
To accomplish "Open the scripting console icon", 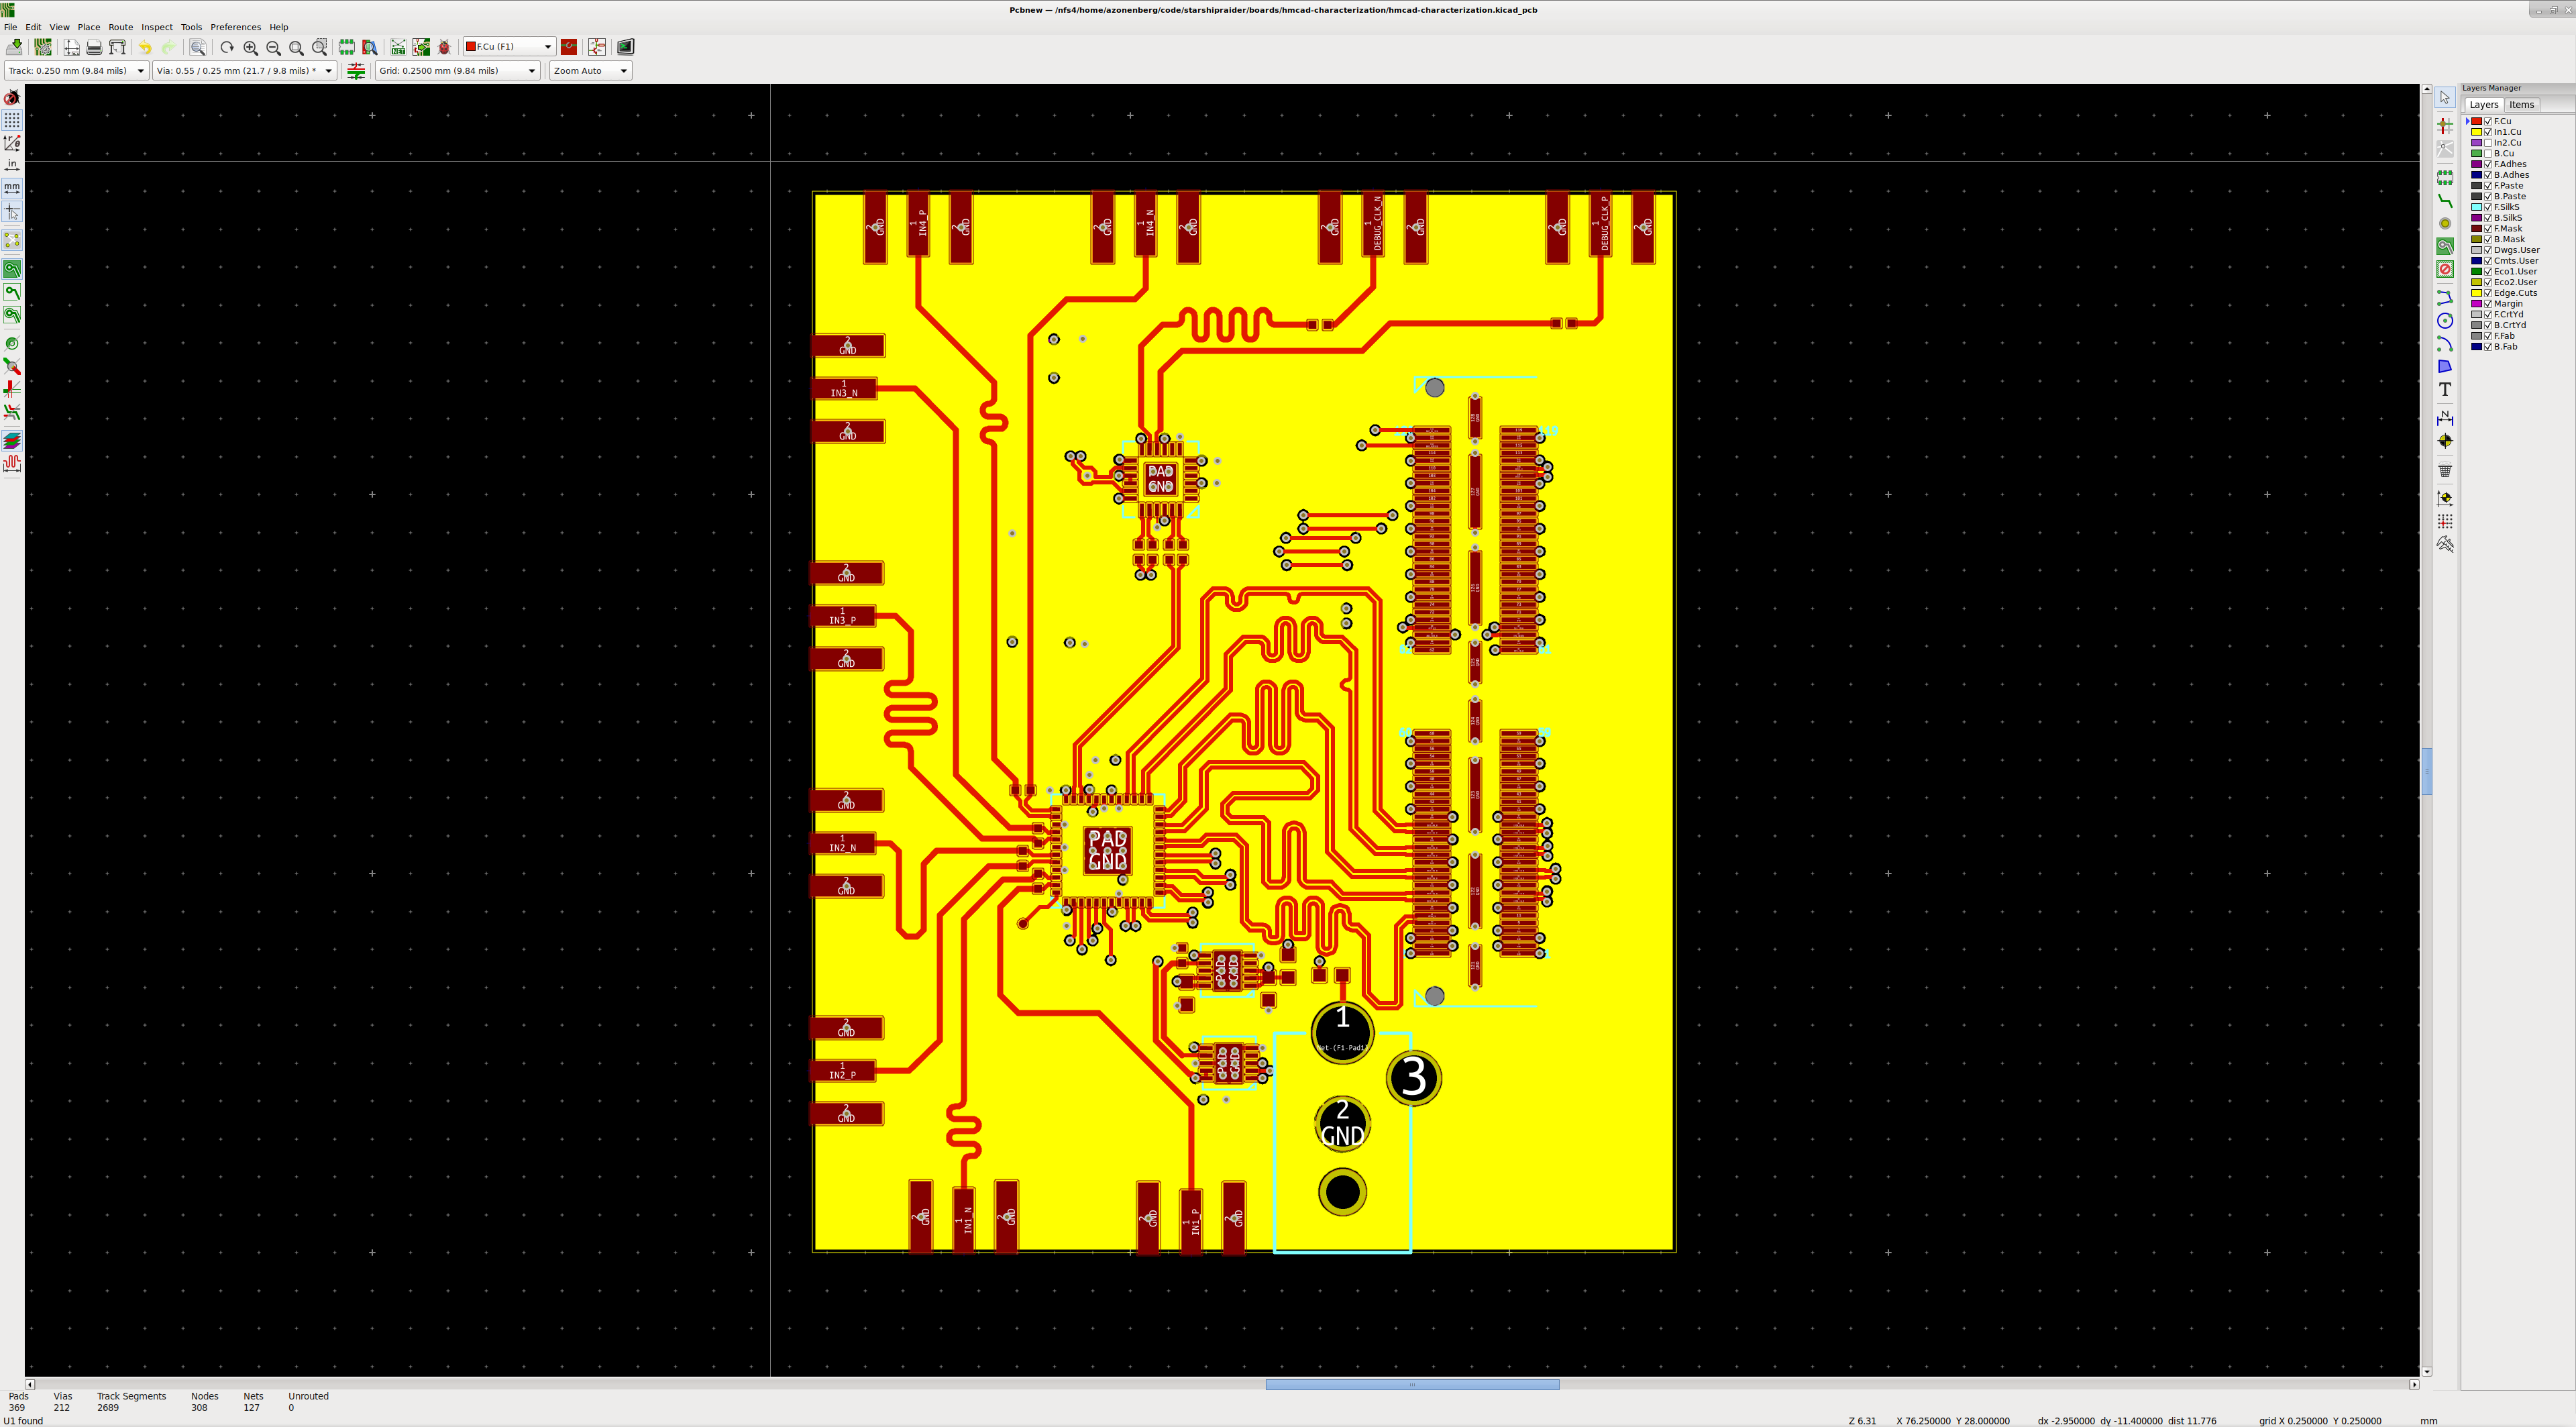I will point(626,47).
